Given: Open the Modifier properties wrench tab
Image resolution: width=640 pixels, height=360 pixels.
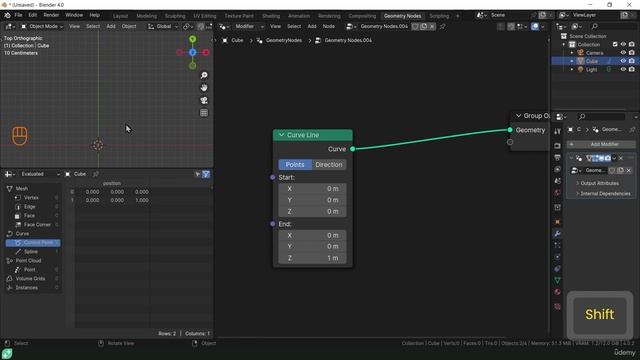Looking at the screenshot, I should pos(558,233).
